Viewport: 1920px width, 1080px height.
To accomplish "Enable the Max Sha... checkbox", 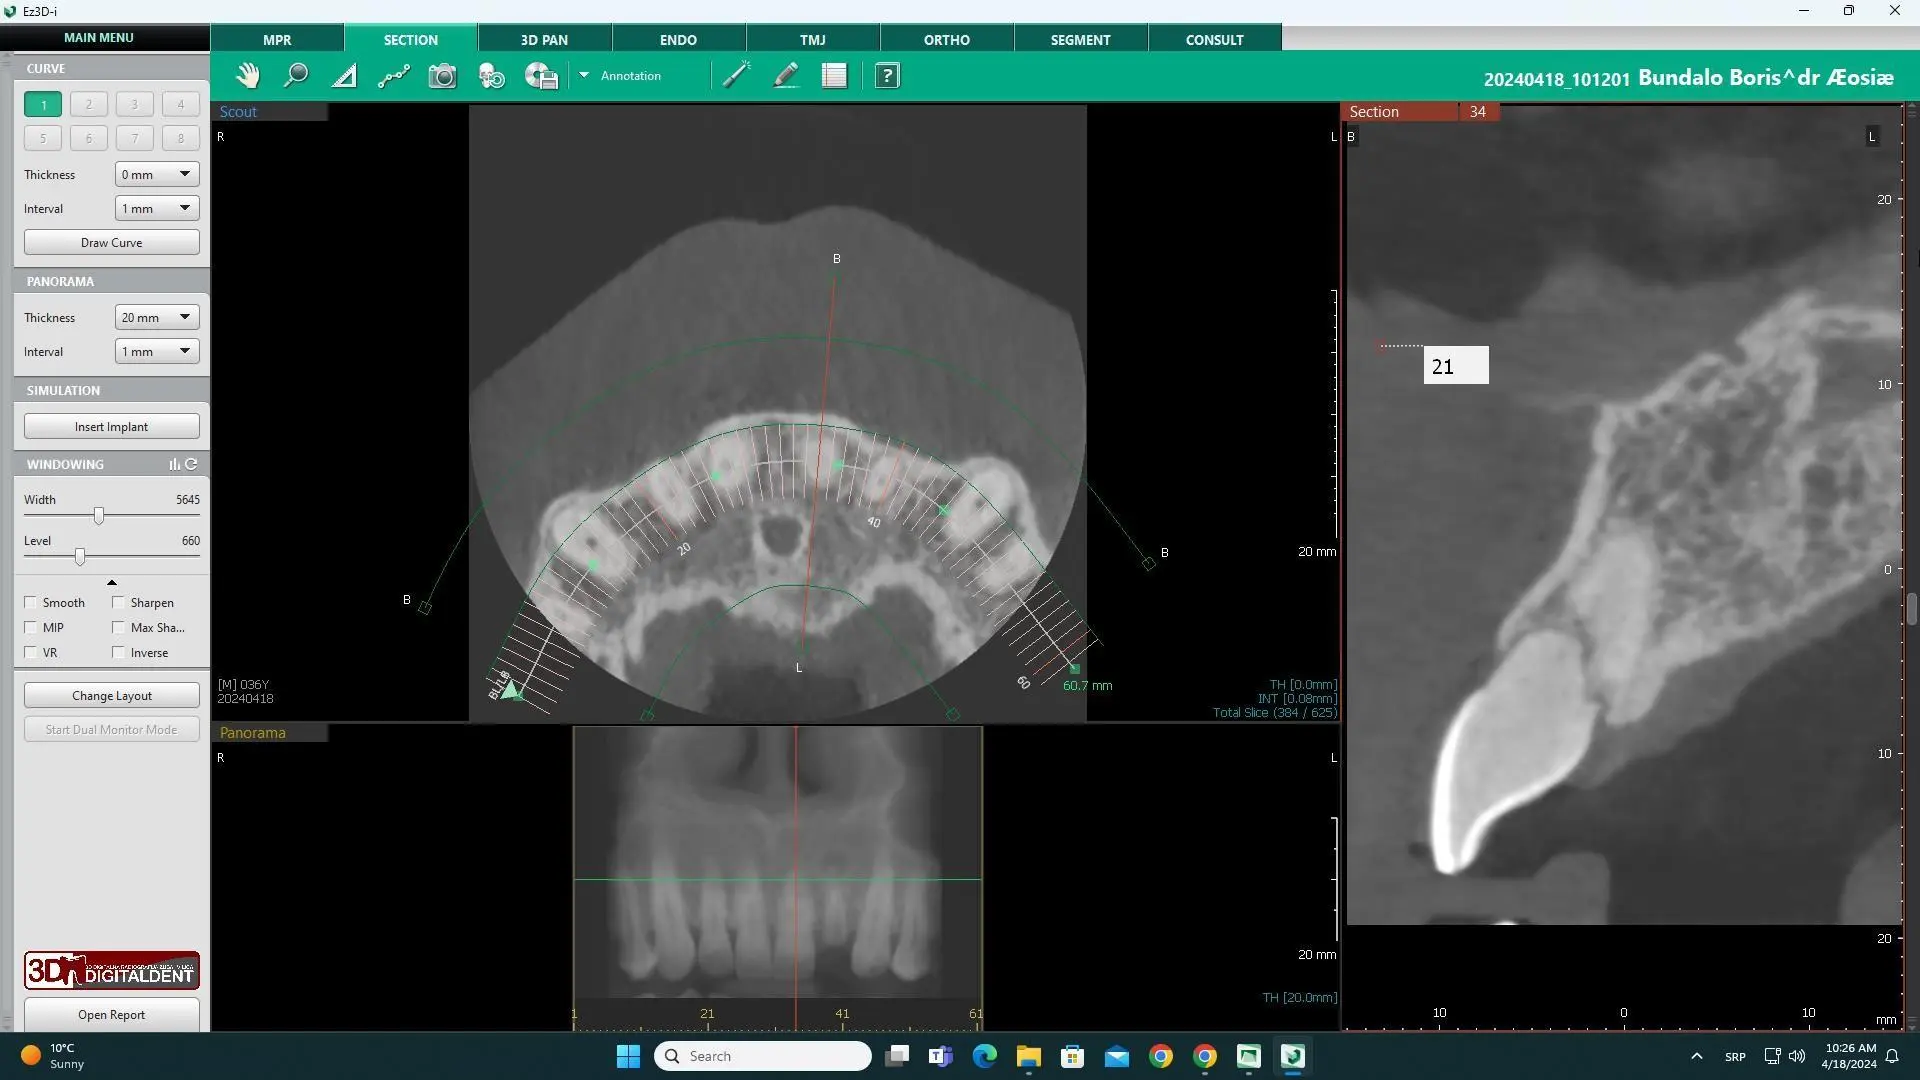I will coord(119,627).
